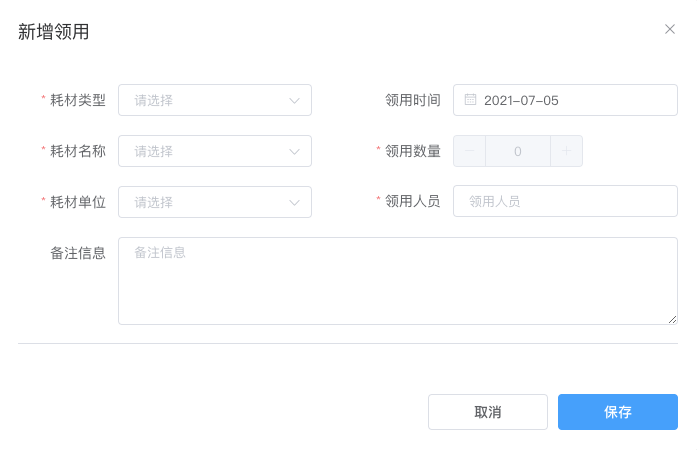Open the date picker showing 2021-07-05
The image size is (697, 450).
tap(565, 100)
